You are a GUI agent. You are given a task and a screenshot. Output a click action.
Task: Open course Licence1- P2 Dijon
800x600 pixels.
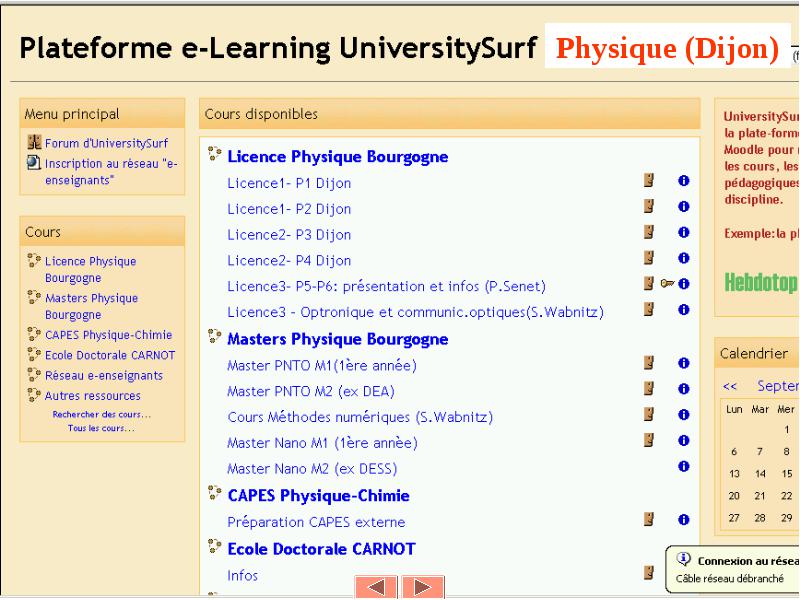pos(289,209)
